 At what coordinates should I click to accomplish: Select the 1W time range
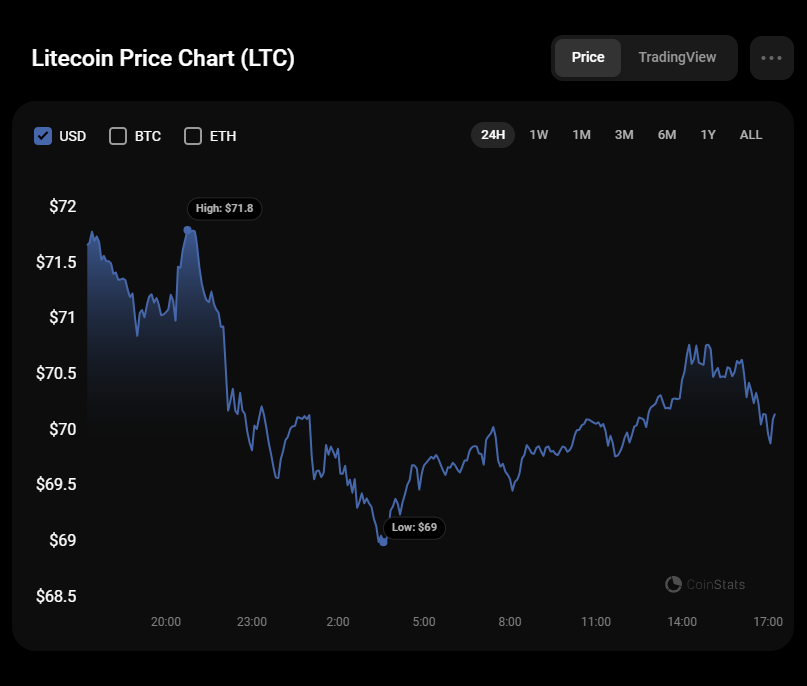[x=539, y=135]
